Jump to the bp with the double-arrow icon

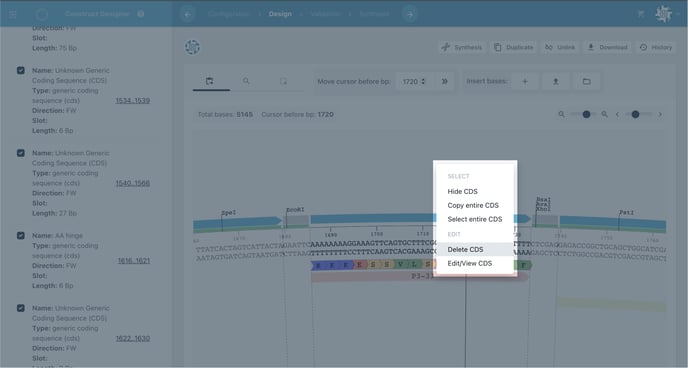[x=444, y=82]
